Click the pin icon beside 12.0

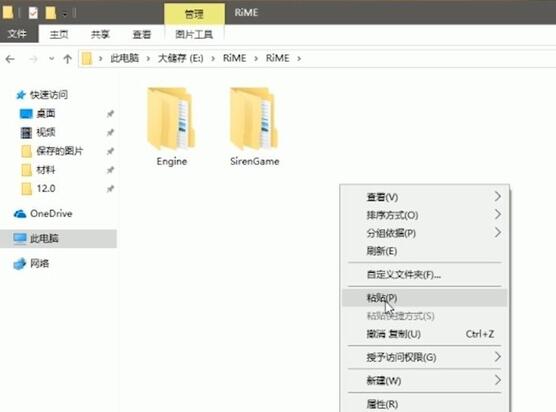(110, 189)
